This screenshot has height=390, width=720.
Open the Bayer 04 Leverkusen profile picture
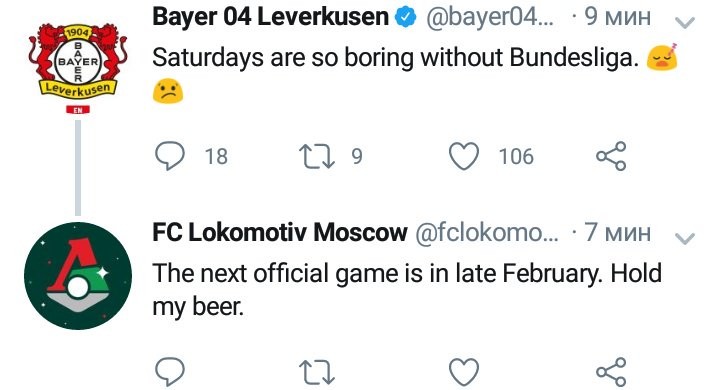click(78, 61)
